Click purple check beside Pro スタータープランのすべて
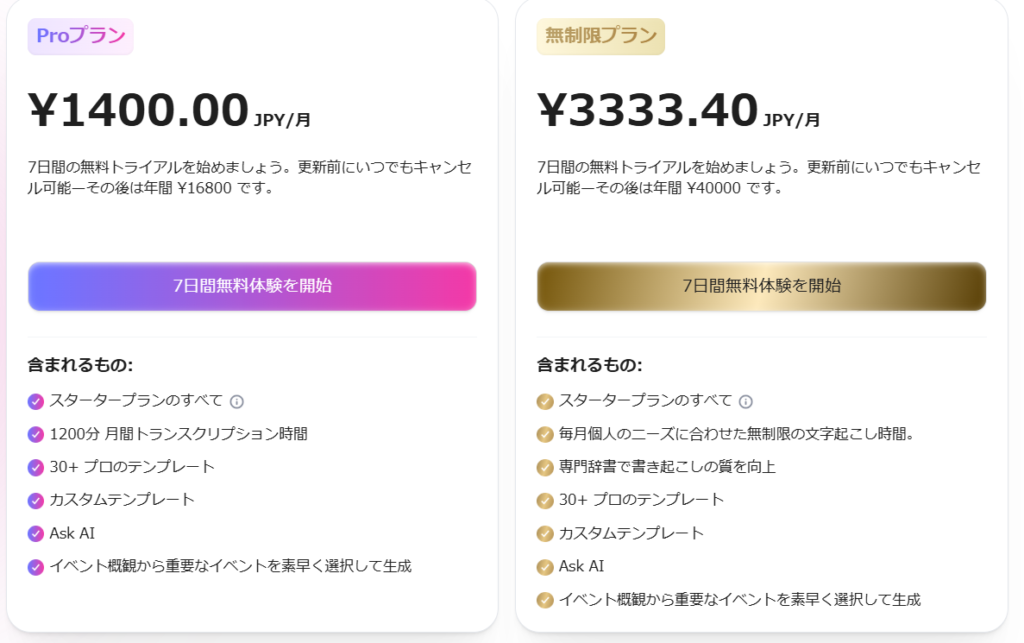The width and height of the screenshot is (1024, 643). [x=36, y=401]
